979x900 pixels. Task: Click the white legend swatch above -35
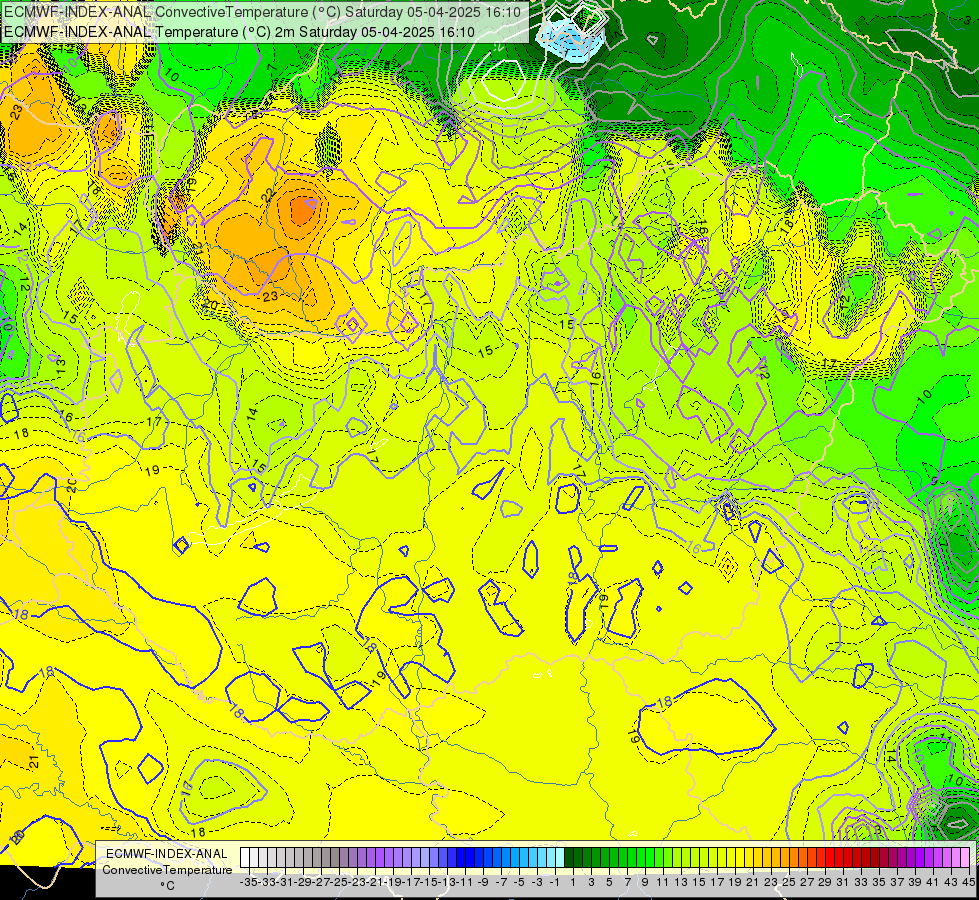click(x=245, y=857)
